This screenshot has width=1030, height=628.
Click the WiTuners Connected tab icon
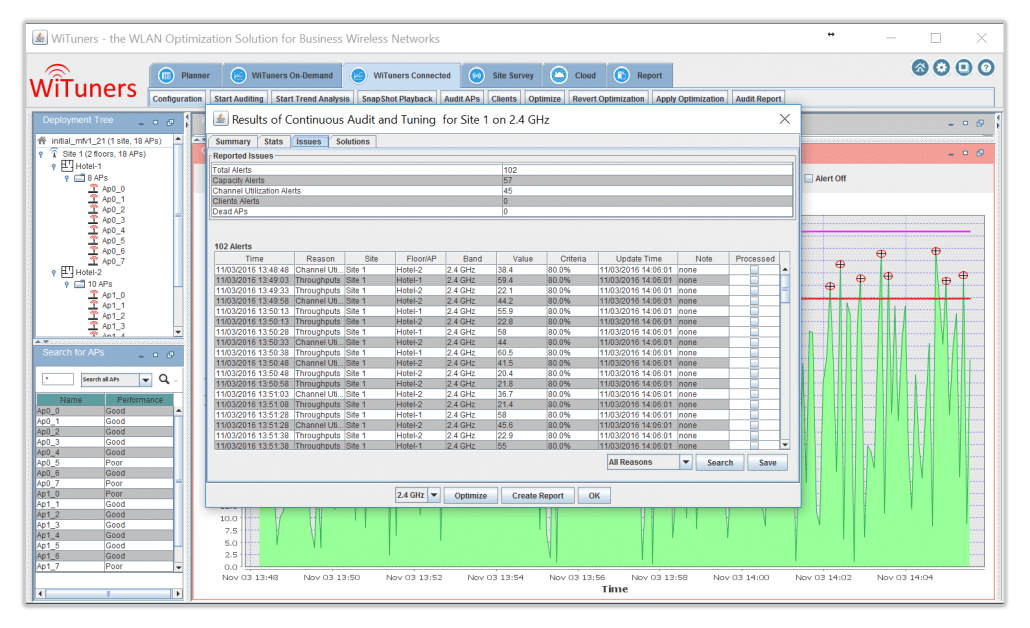pyautogui.click(x=358, y=75)
